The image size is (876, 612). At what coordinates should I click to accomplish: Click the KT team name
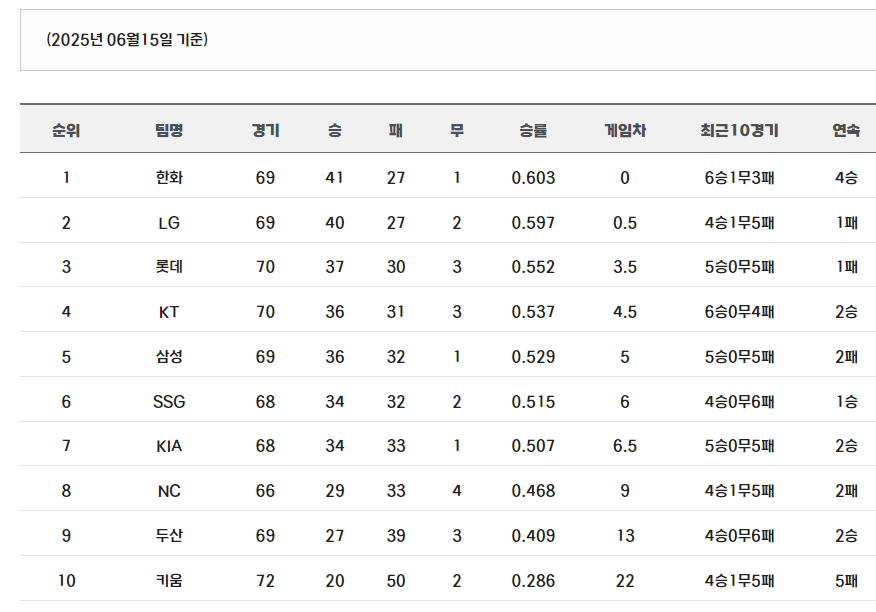tap(169, 312)
